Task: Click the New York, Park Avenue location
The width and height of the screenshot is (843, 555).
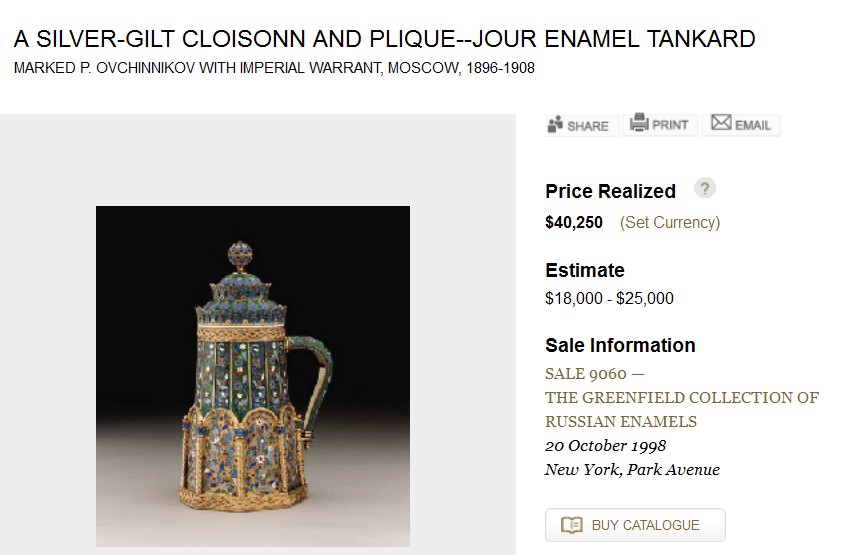Action: click(632, 470)
